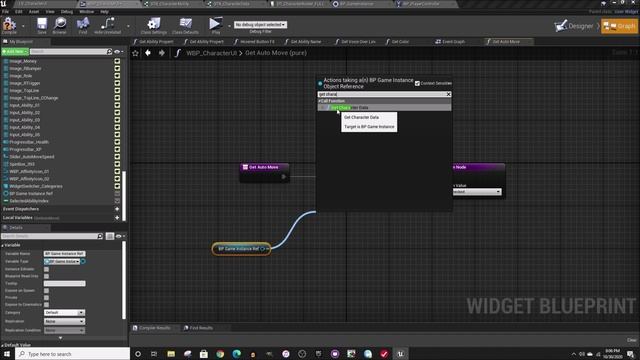Add new Local Variable plus icon
This screenshot has width=640, height=360.
[x=117, y=218]
